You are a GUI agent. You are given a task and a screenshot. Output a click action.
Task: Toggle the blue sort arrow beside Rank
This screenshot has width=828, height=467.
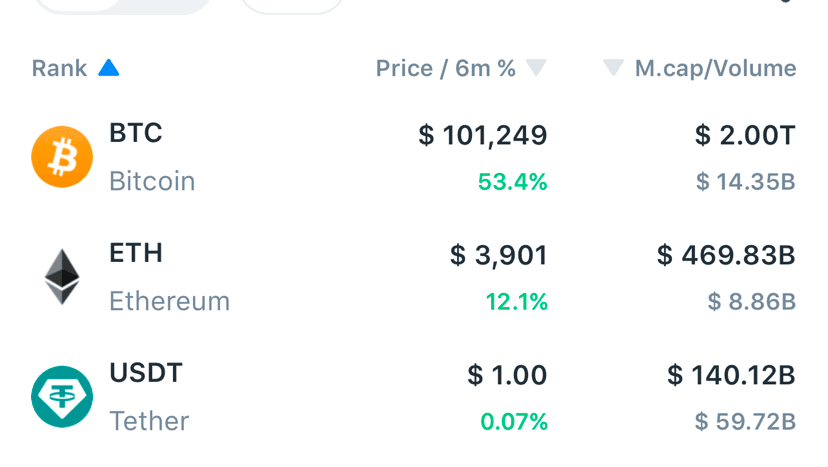pyautogui.click(x=109, y=68)
